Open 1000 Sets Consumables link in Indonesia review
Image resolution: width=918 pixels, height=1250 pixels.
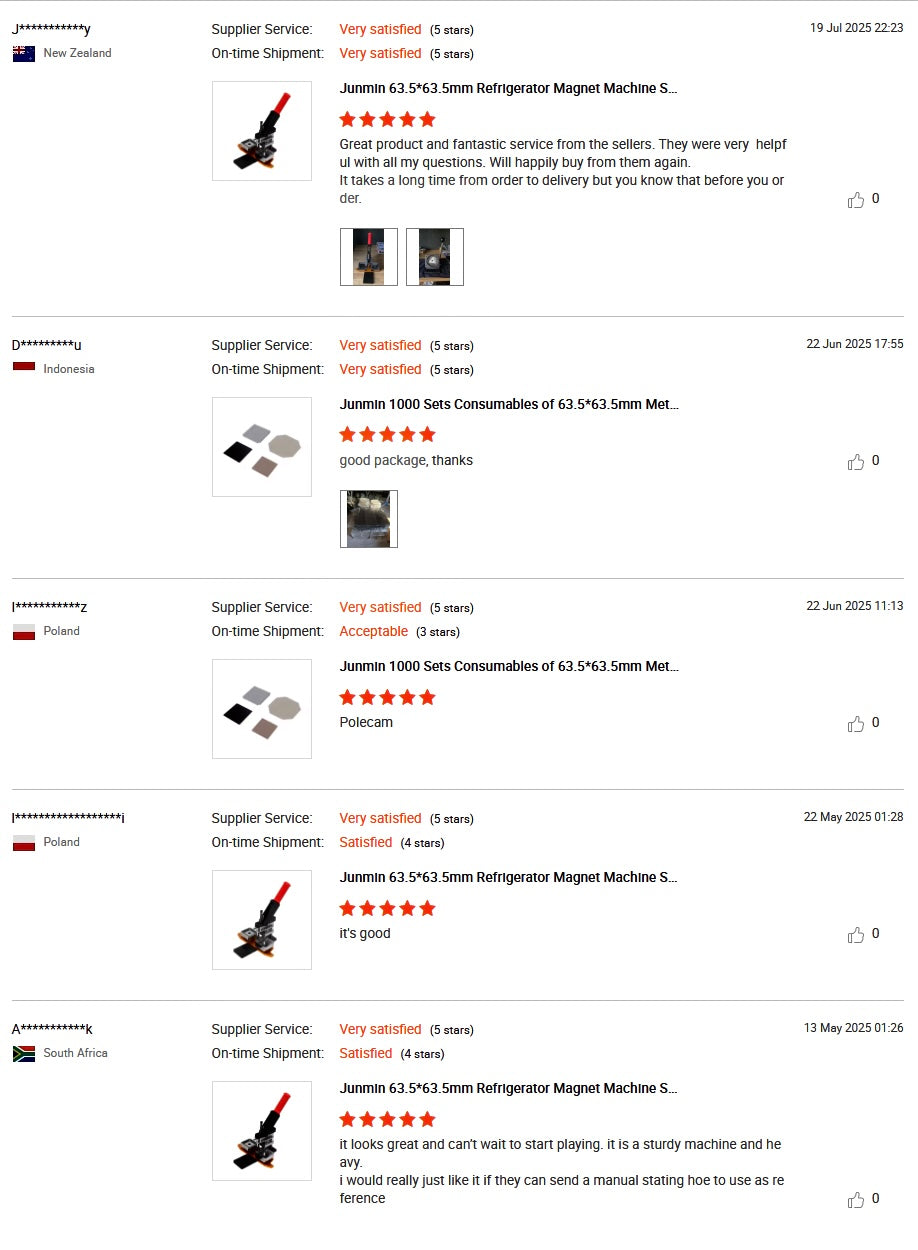508,405
